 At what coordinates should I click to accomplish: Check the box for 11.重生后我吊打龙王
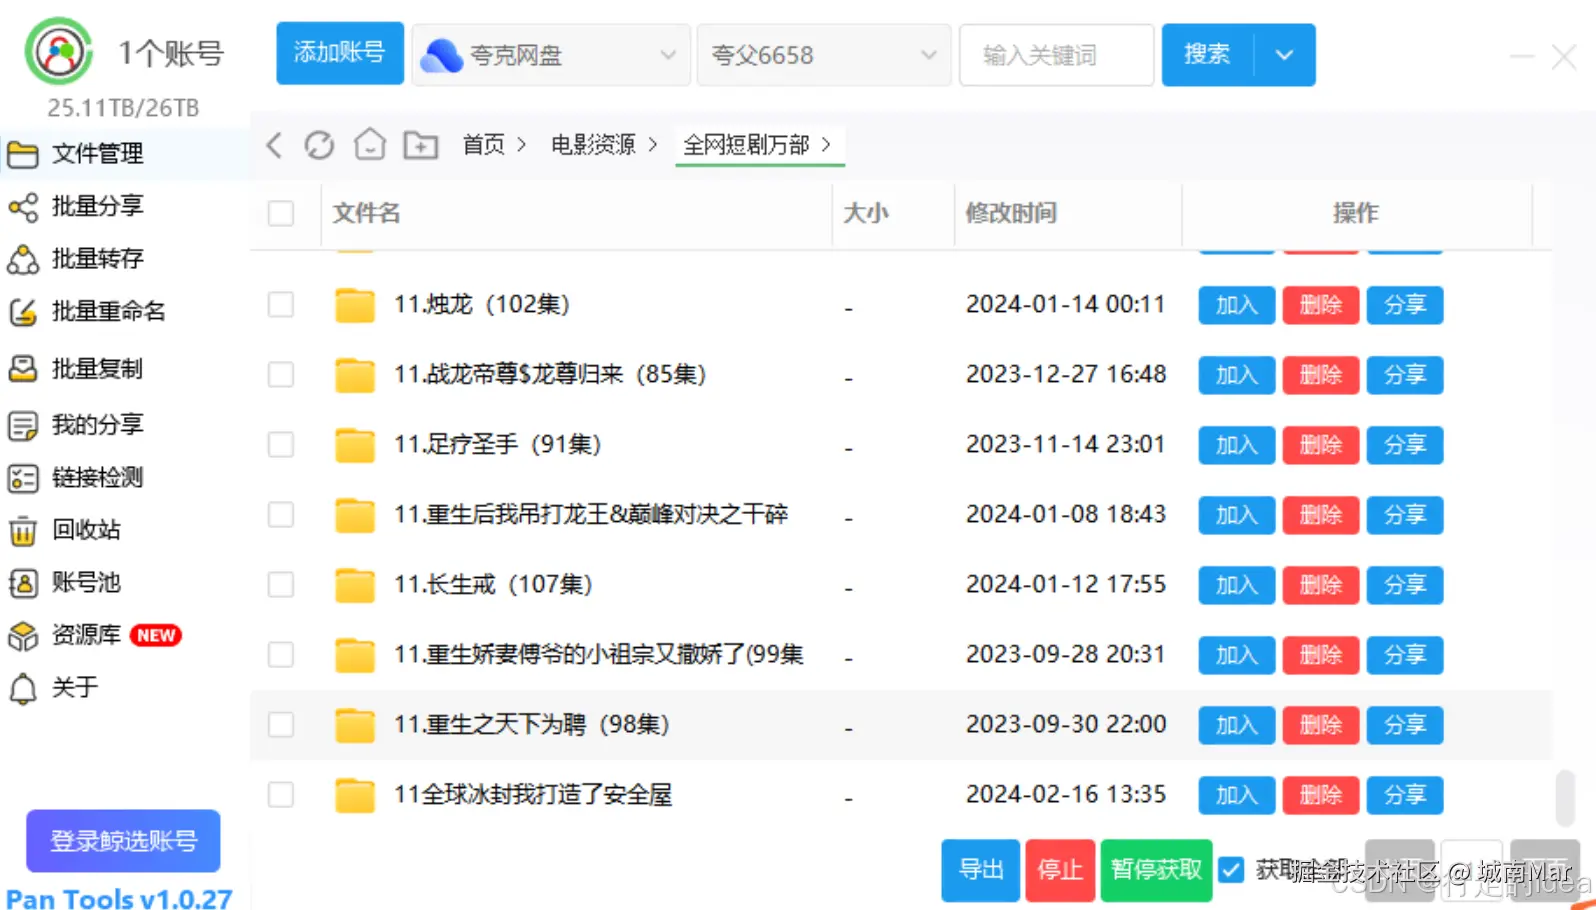click(281, 514)
